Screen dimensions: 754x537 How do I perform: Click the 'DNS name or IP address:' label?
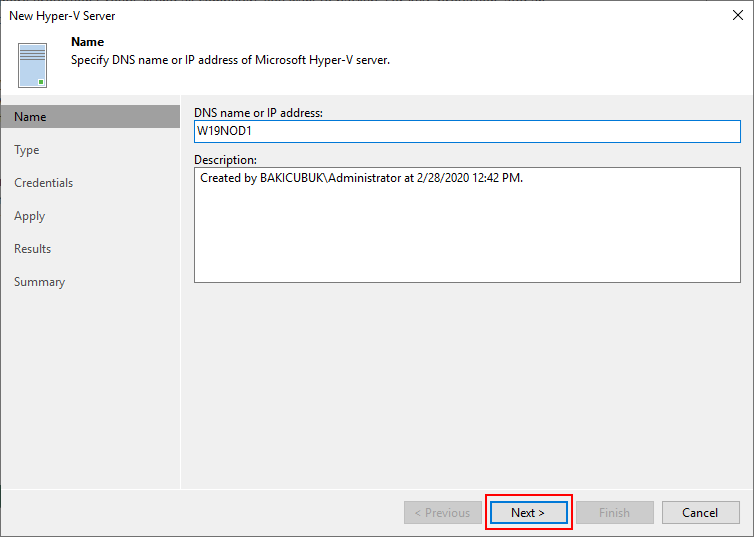pos(258,113)
